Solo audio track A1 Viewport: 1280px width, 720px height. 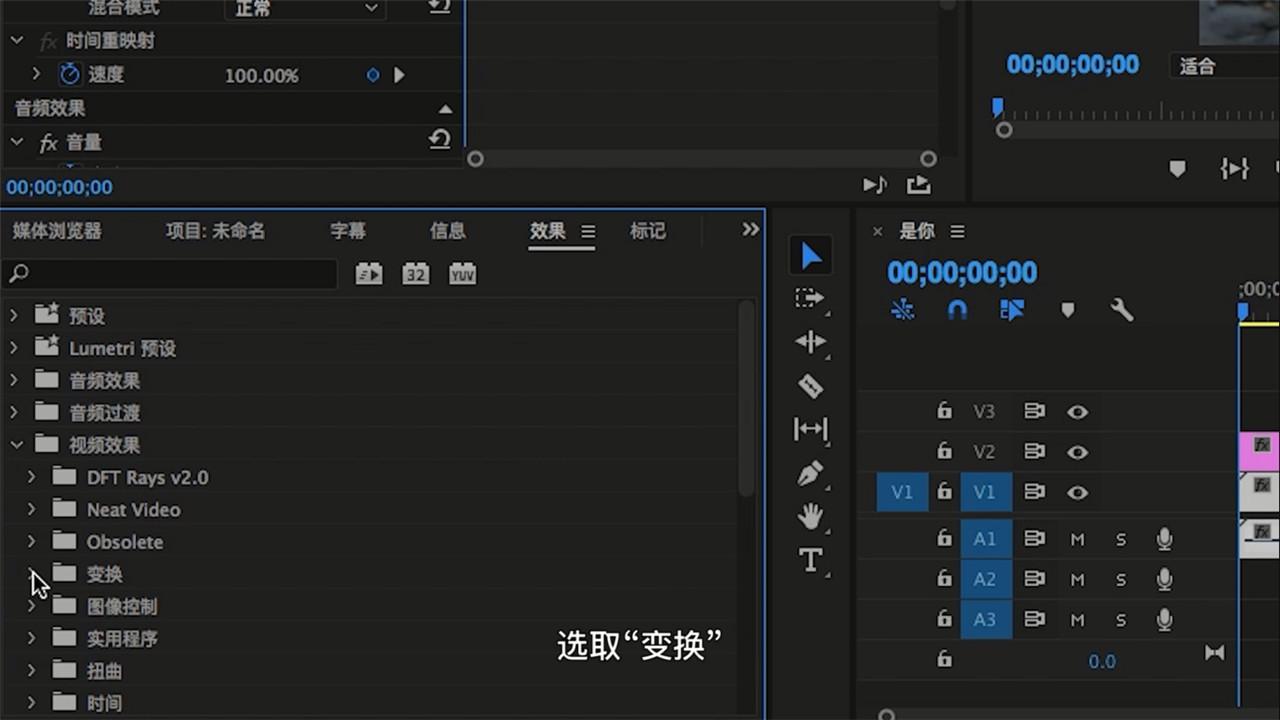pos(1121,540)
